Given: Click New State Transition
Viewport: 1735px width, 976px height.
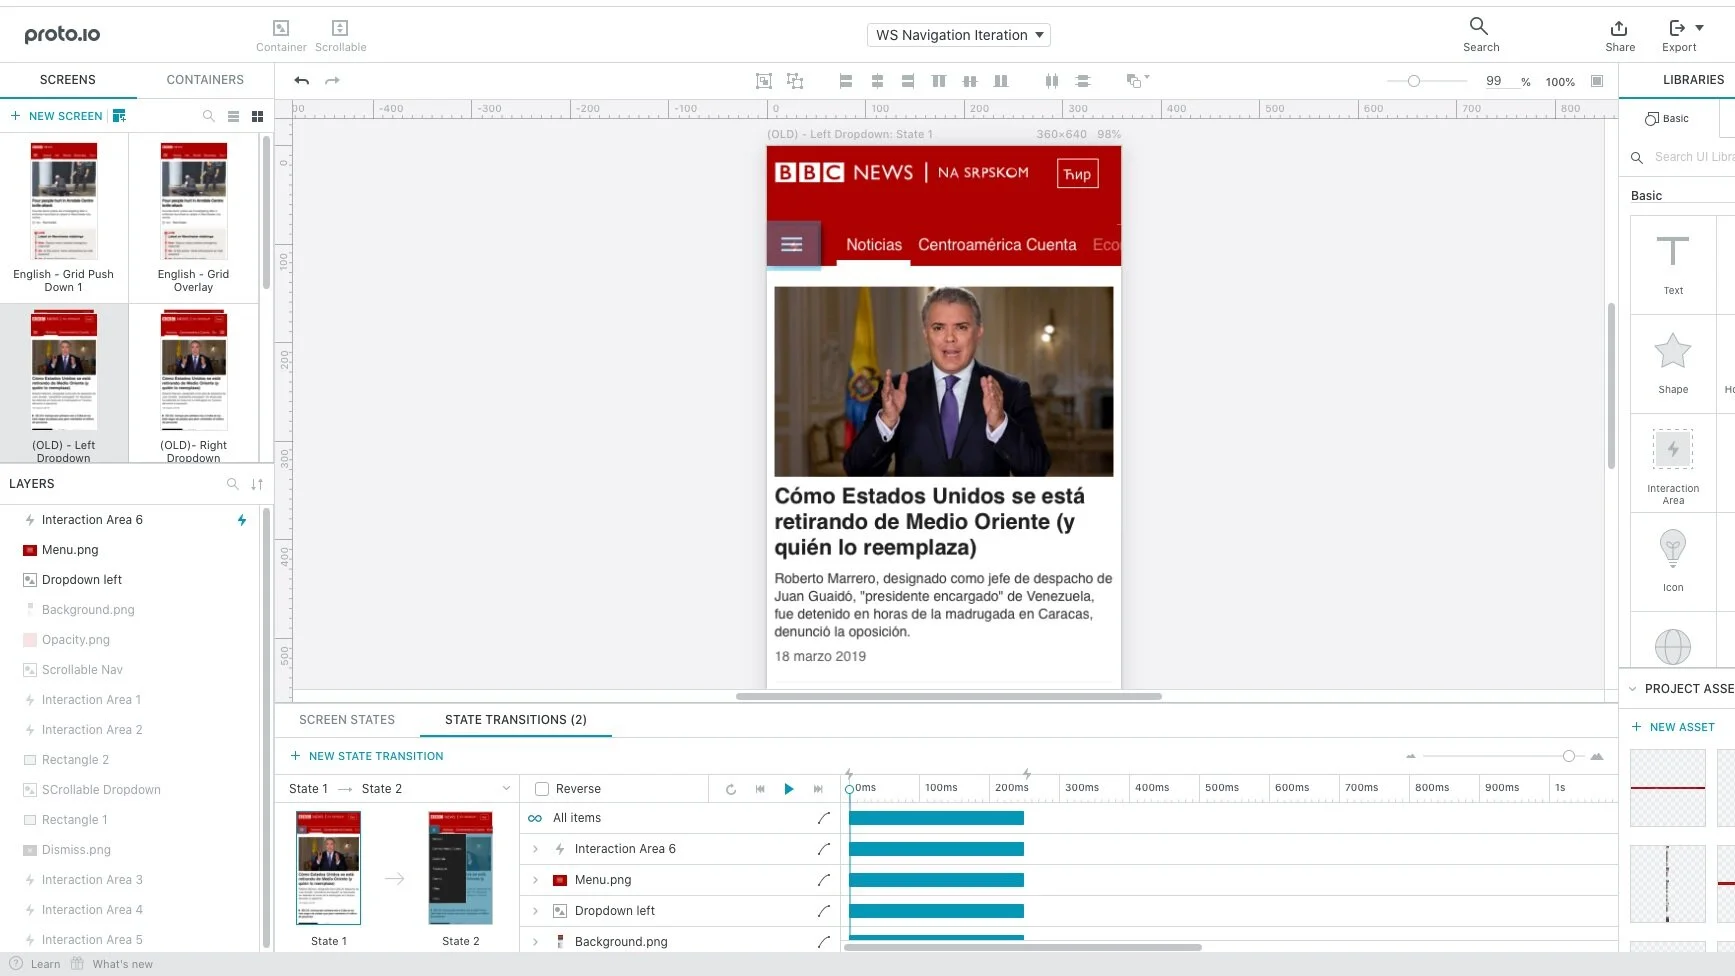Looking at the screenshot, I should tap(367, 756).
